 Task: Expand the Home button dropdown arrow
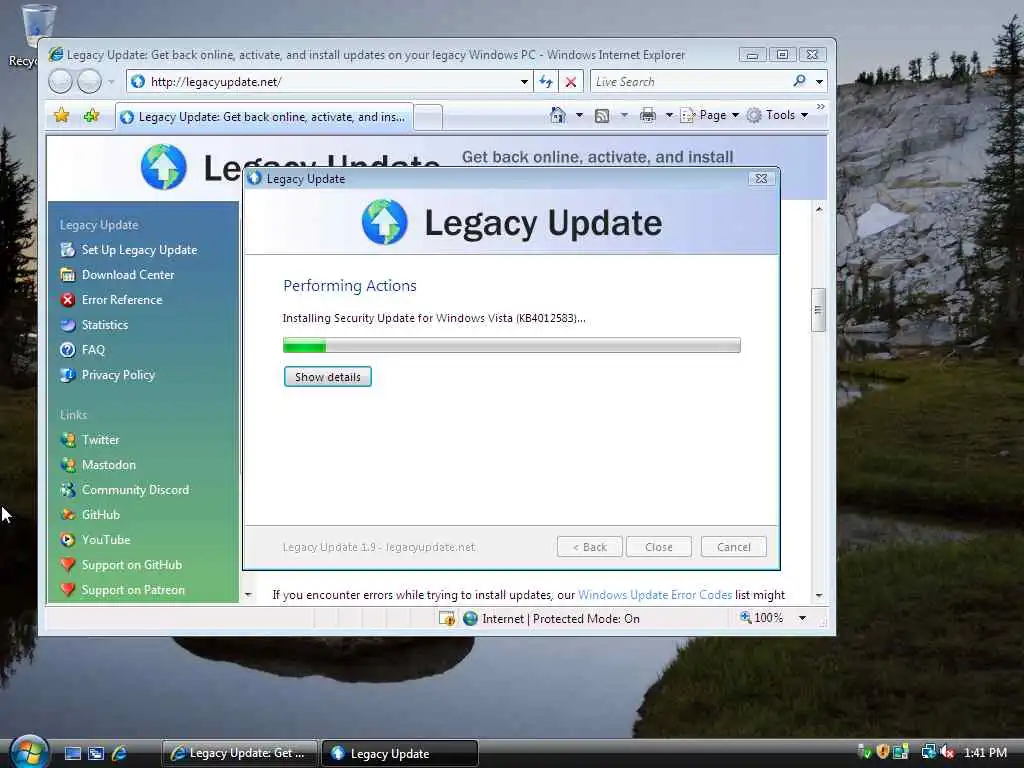point(579,116)
